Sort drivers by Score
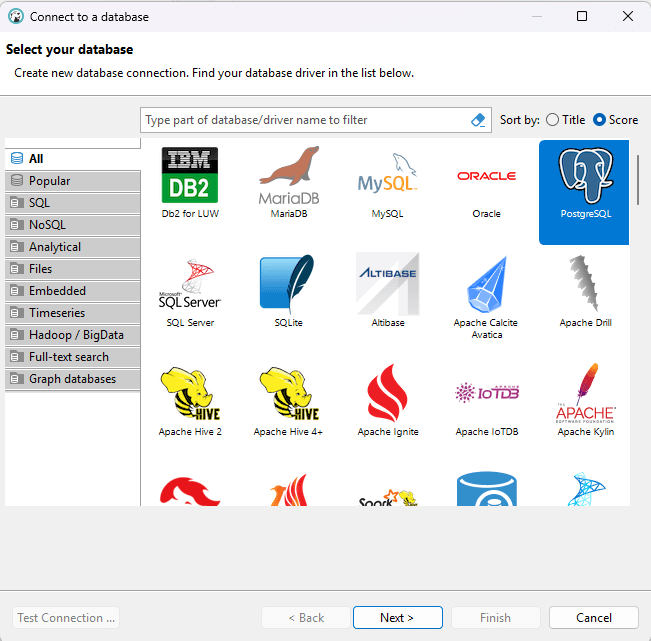This screenshot has width=651, height=641. click(600, 120)
